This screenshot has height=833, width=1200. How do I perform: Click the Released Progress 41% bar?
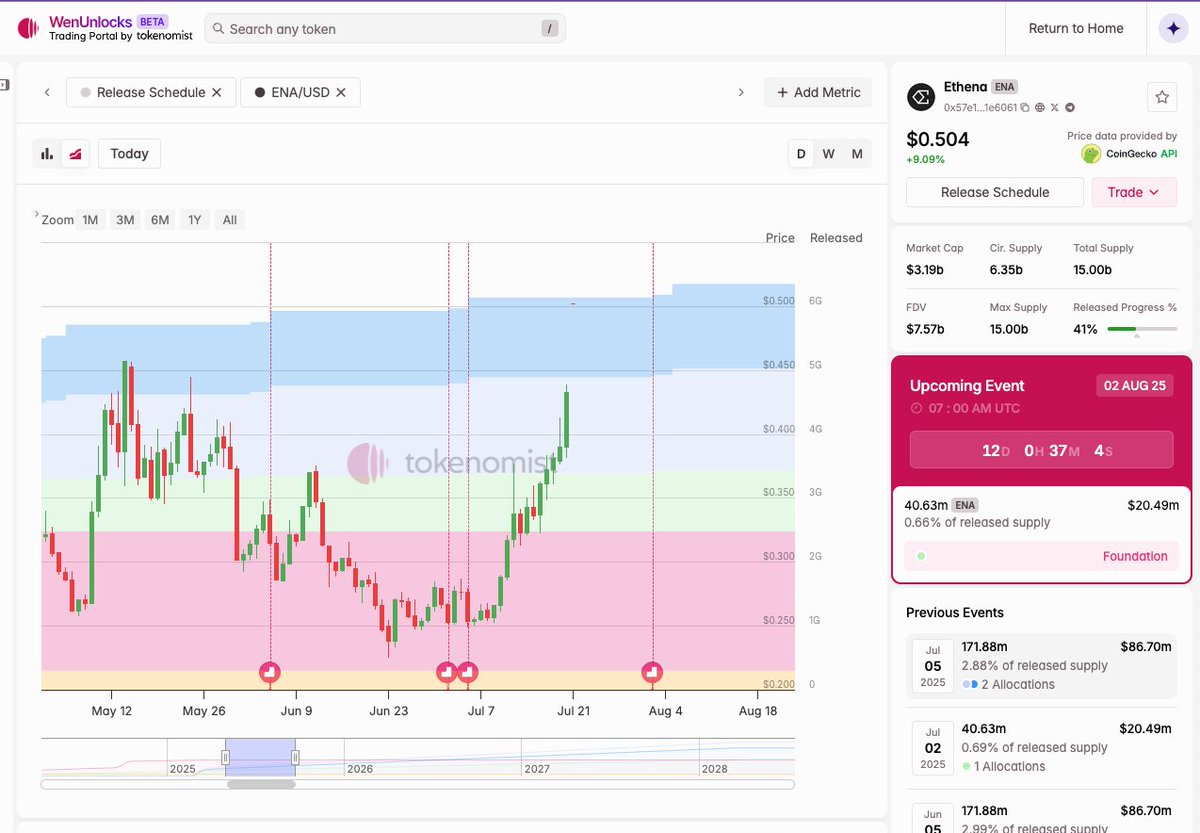tap(1142, 329)
